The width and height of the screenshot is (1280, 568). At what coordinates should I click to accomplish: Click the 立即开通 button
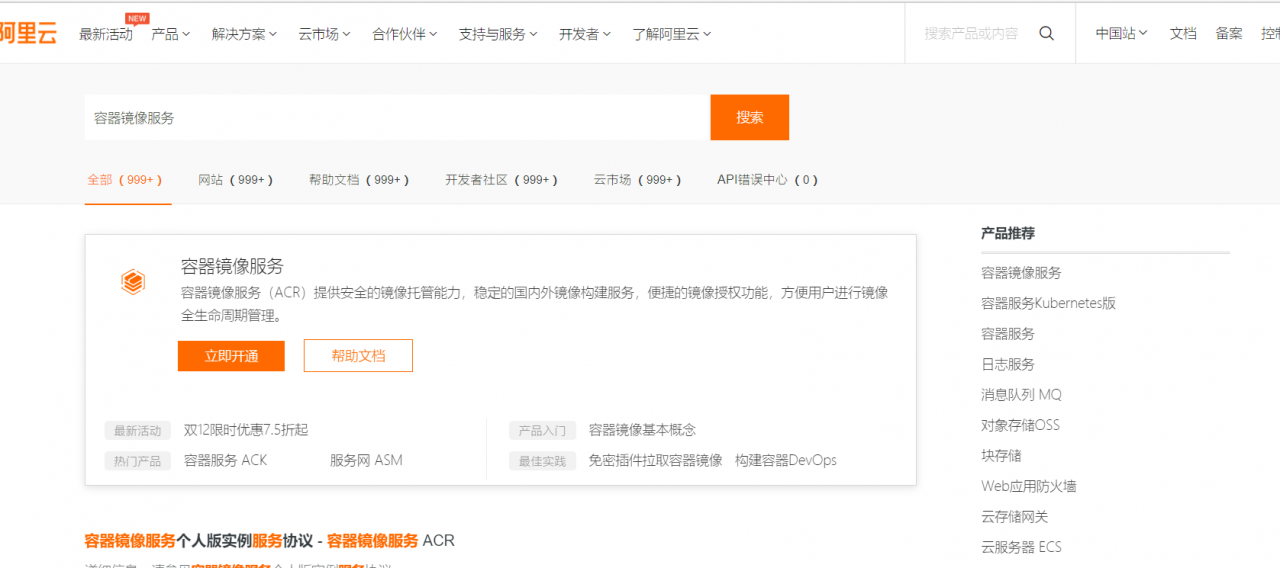coord(231,356)
